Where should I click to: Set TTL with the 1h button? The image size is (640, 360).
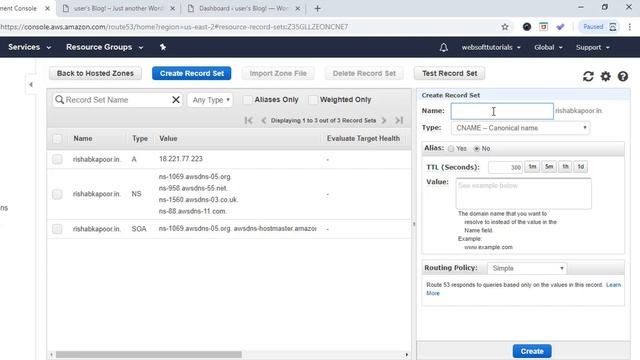coord(565,167)
